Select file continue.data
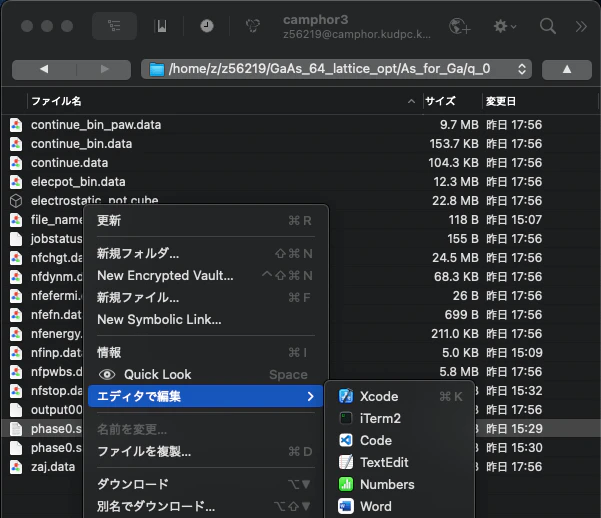Screen dimensions: 601x518 pos(69,163)
